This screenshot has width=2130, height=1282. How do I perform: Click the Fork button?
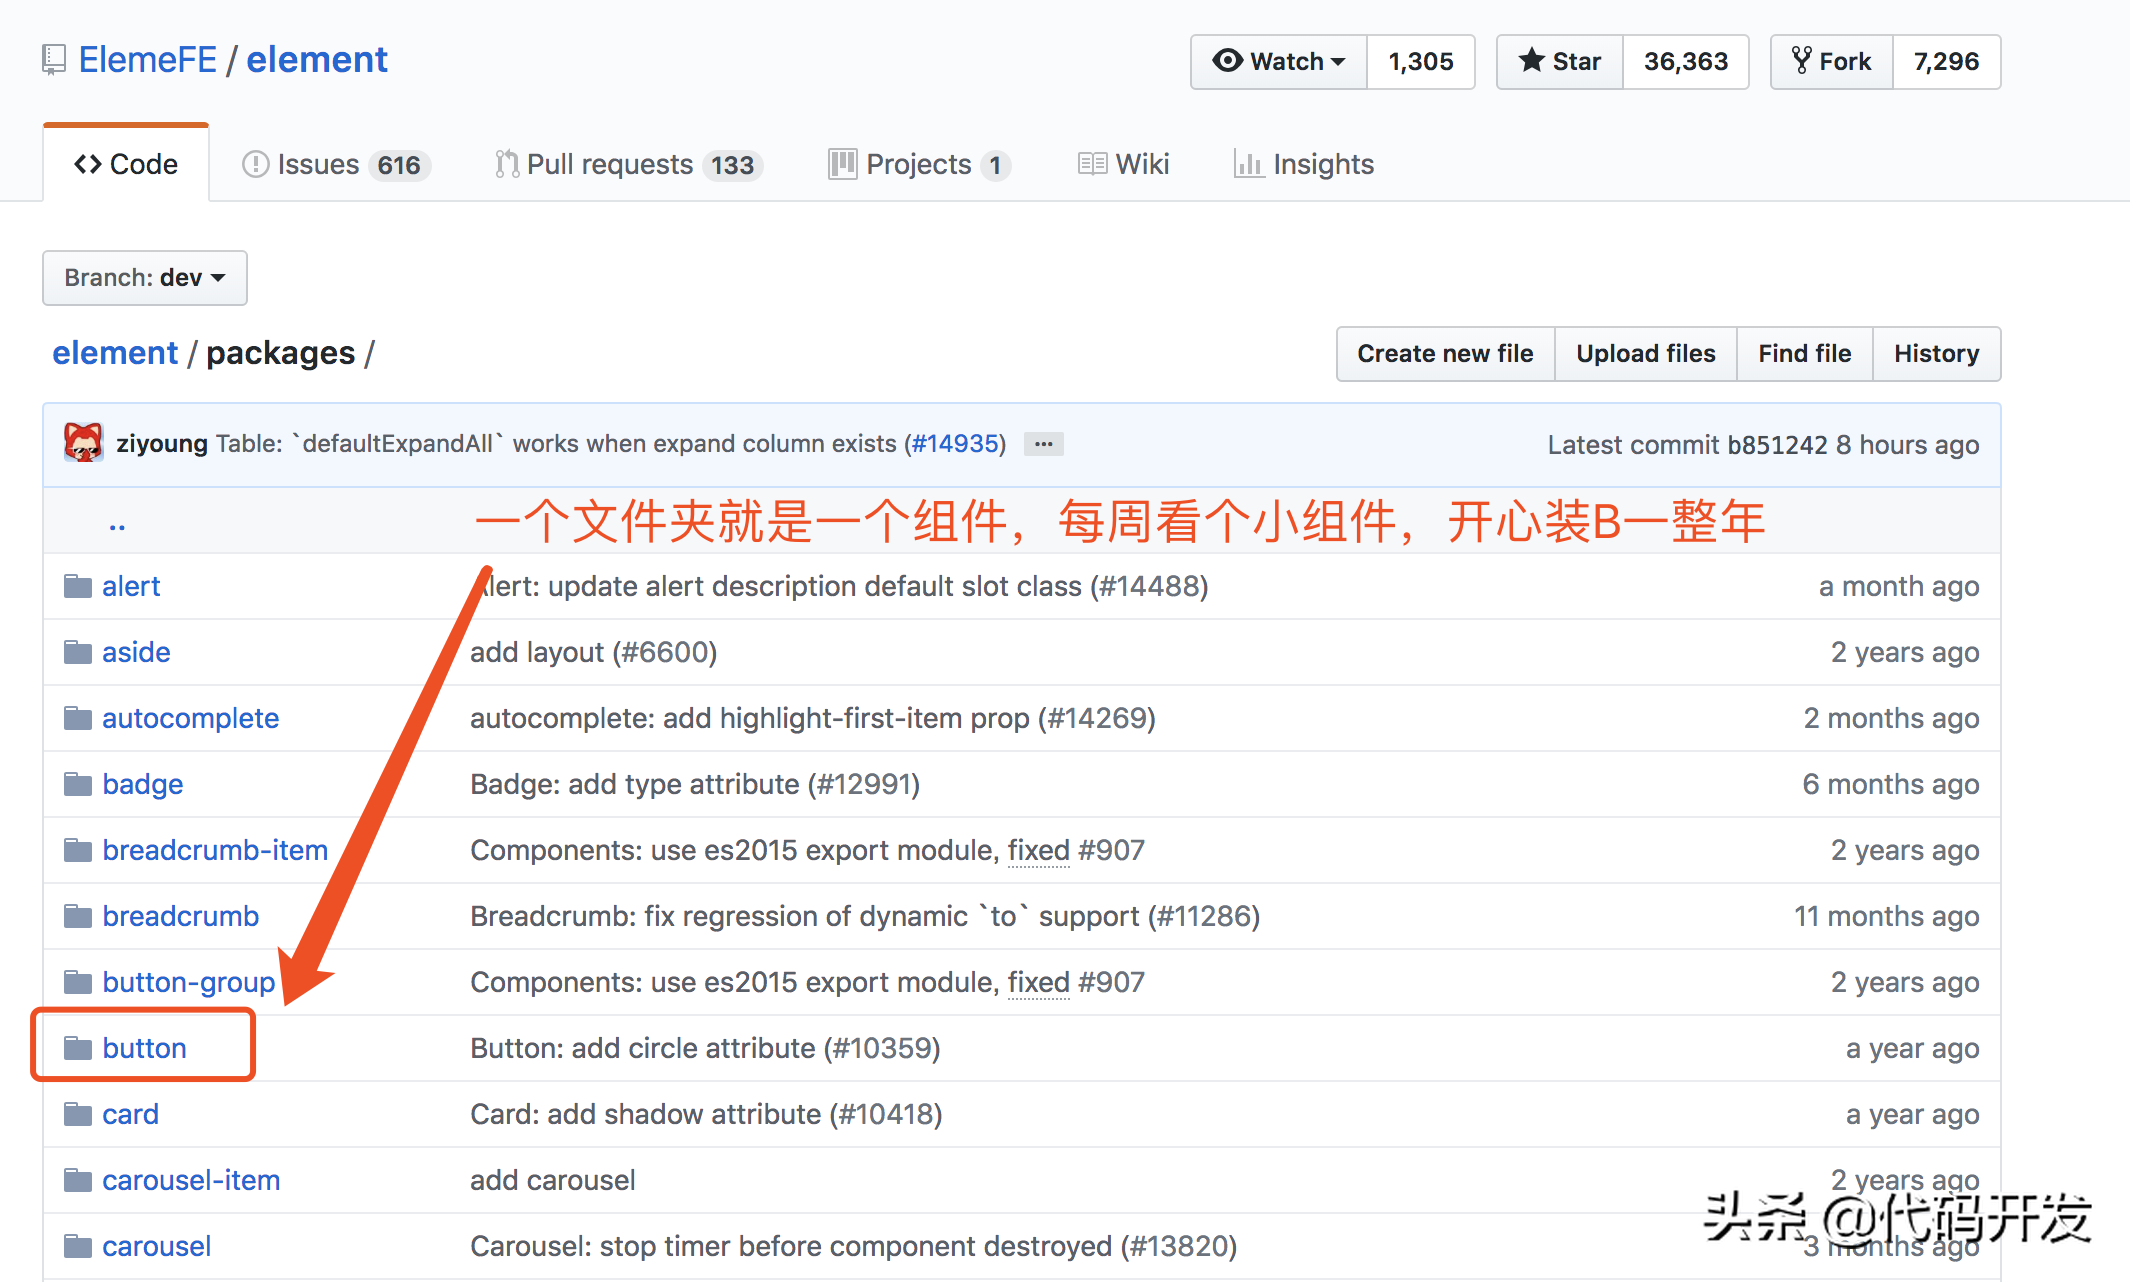coord(1832,62)
